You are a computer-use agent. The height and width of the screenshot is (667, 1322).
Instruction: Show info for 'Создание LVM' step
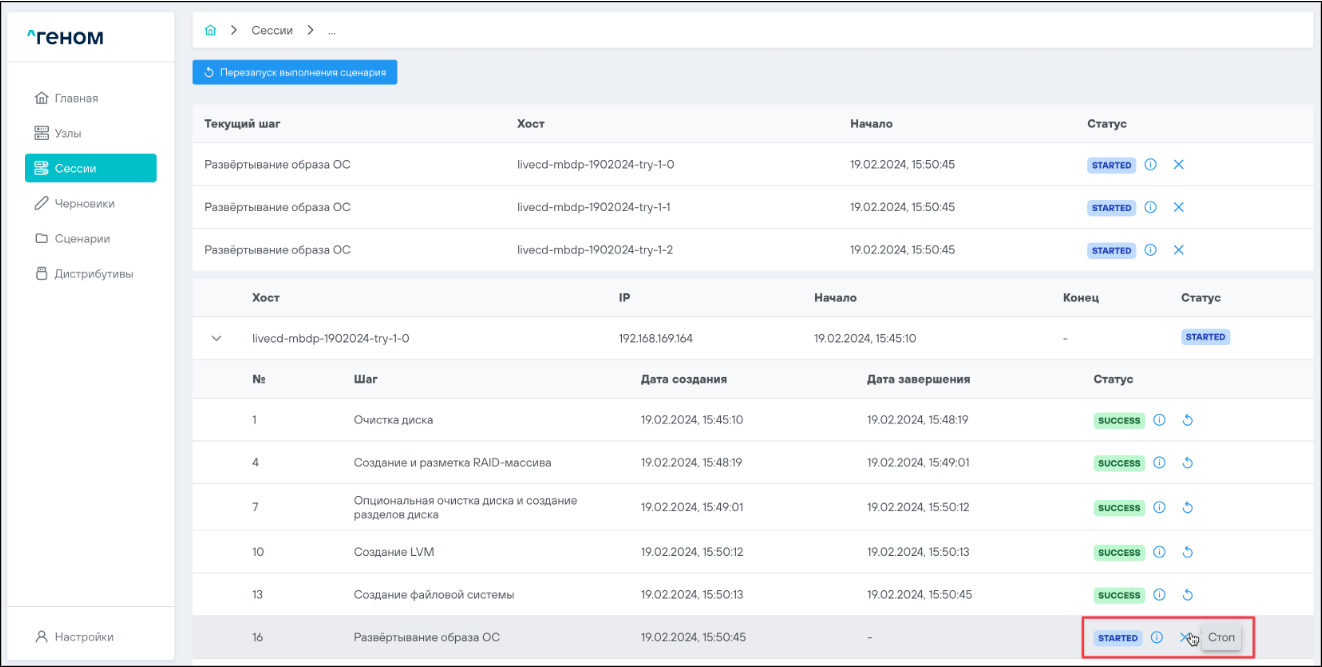coord(1160,552)
